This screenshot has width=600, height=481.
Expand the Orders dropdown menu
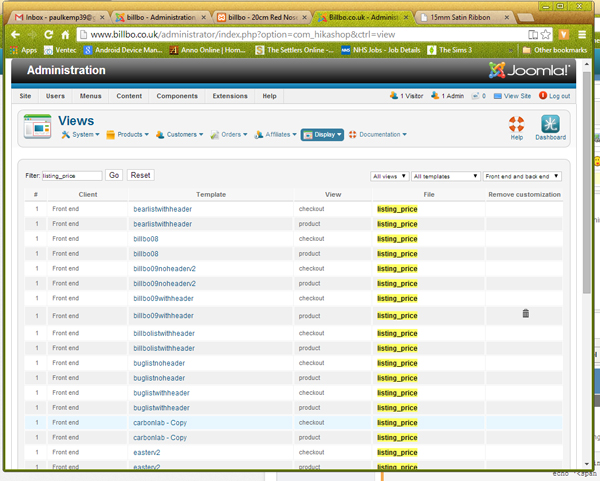[229, 135]
